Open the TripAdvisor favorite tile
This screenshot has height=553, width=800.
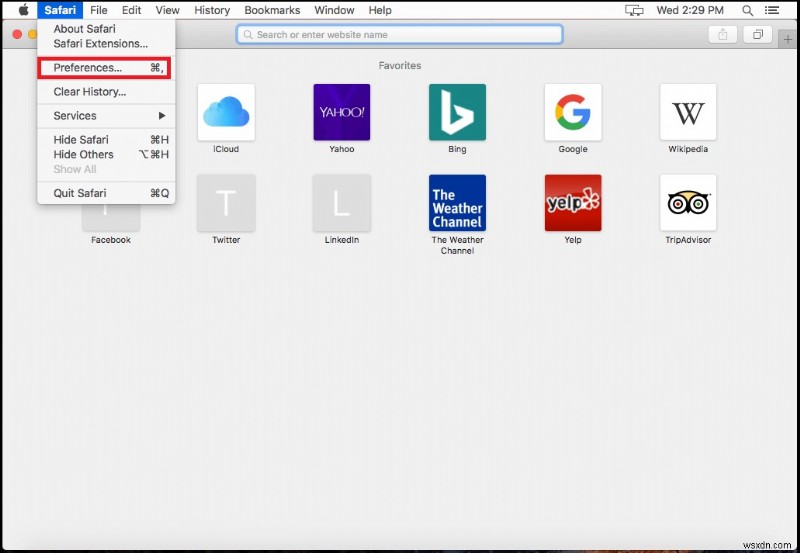(x=688, y=203)
